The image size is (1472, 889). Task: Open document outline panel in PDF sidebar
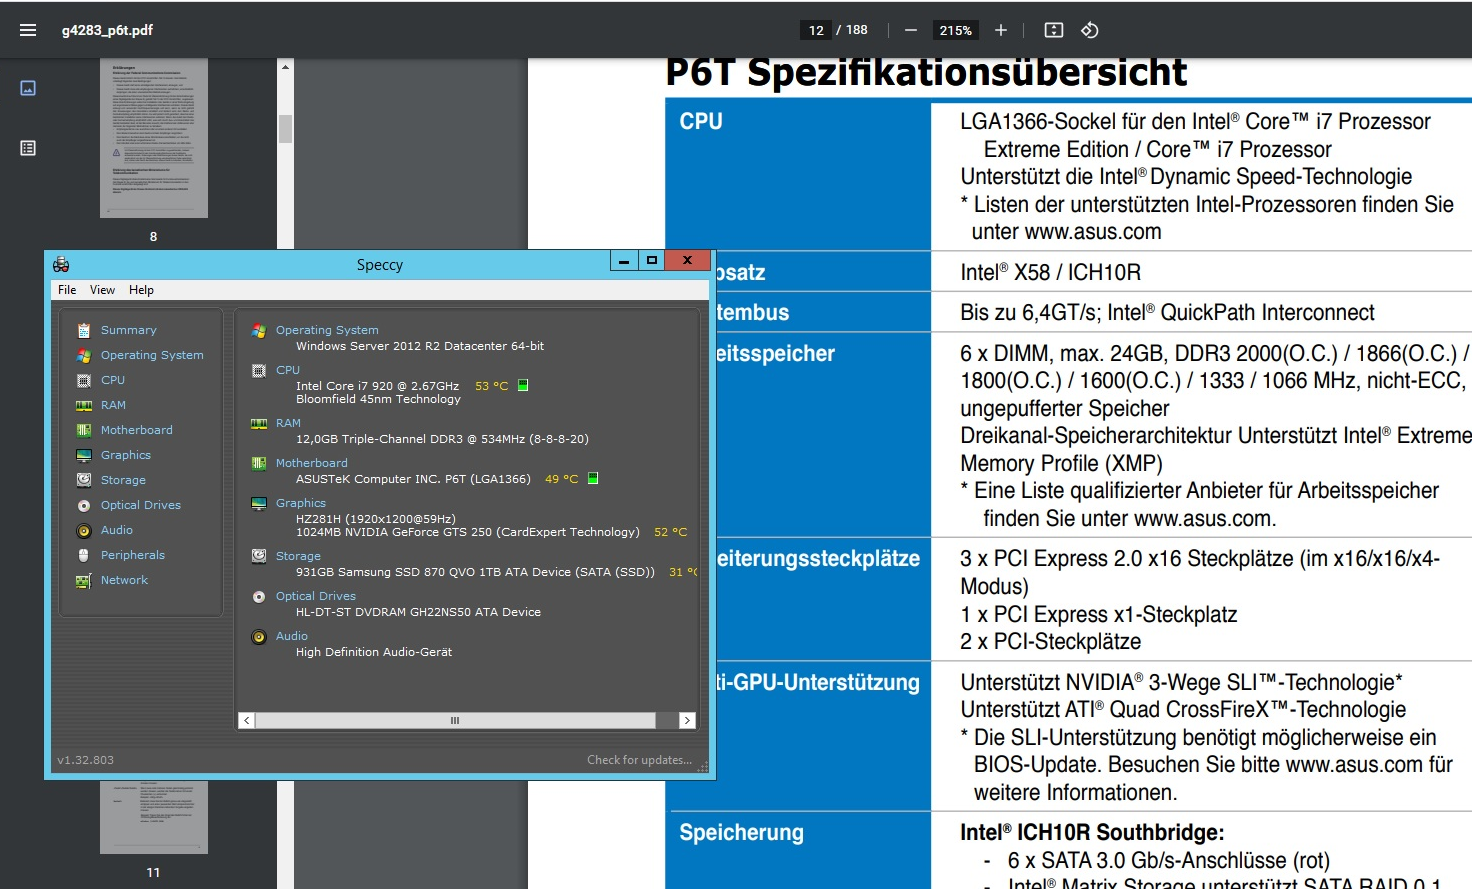28,148
